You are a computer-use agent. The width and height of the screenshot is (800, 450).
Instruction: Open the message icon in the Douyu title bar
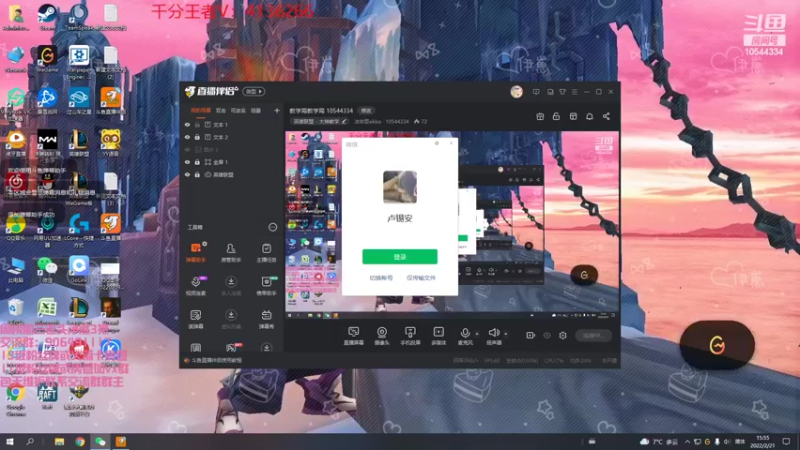click(536, 92)
